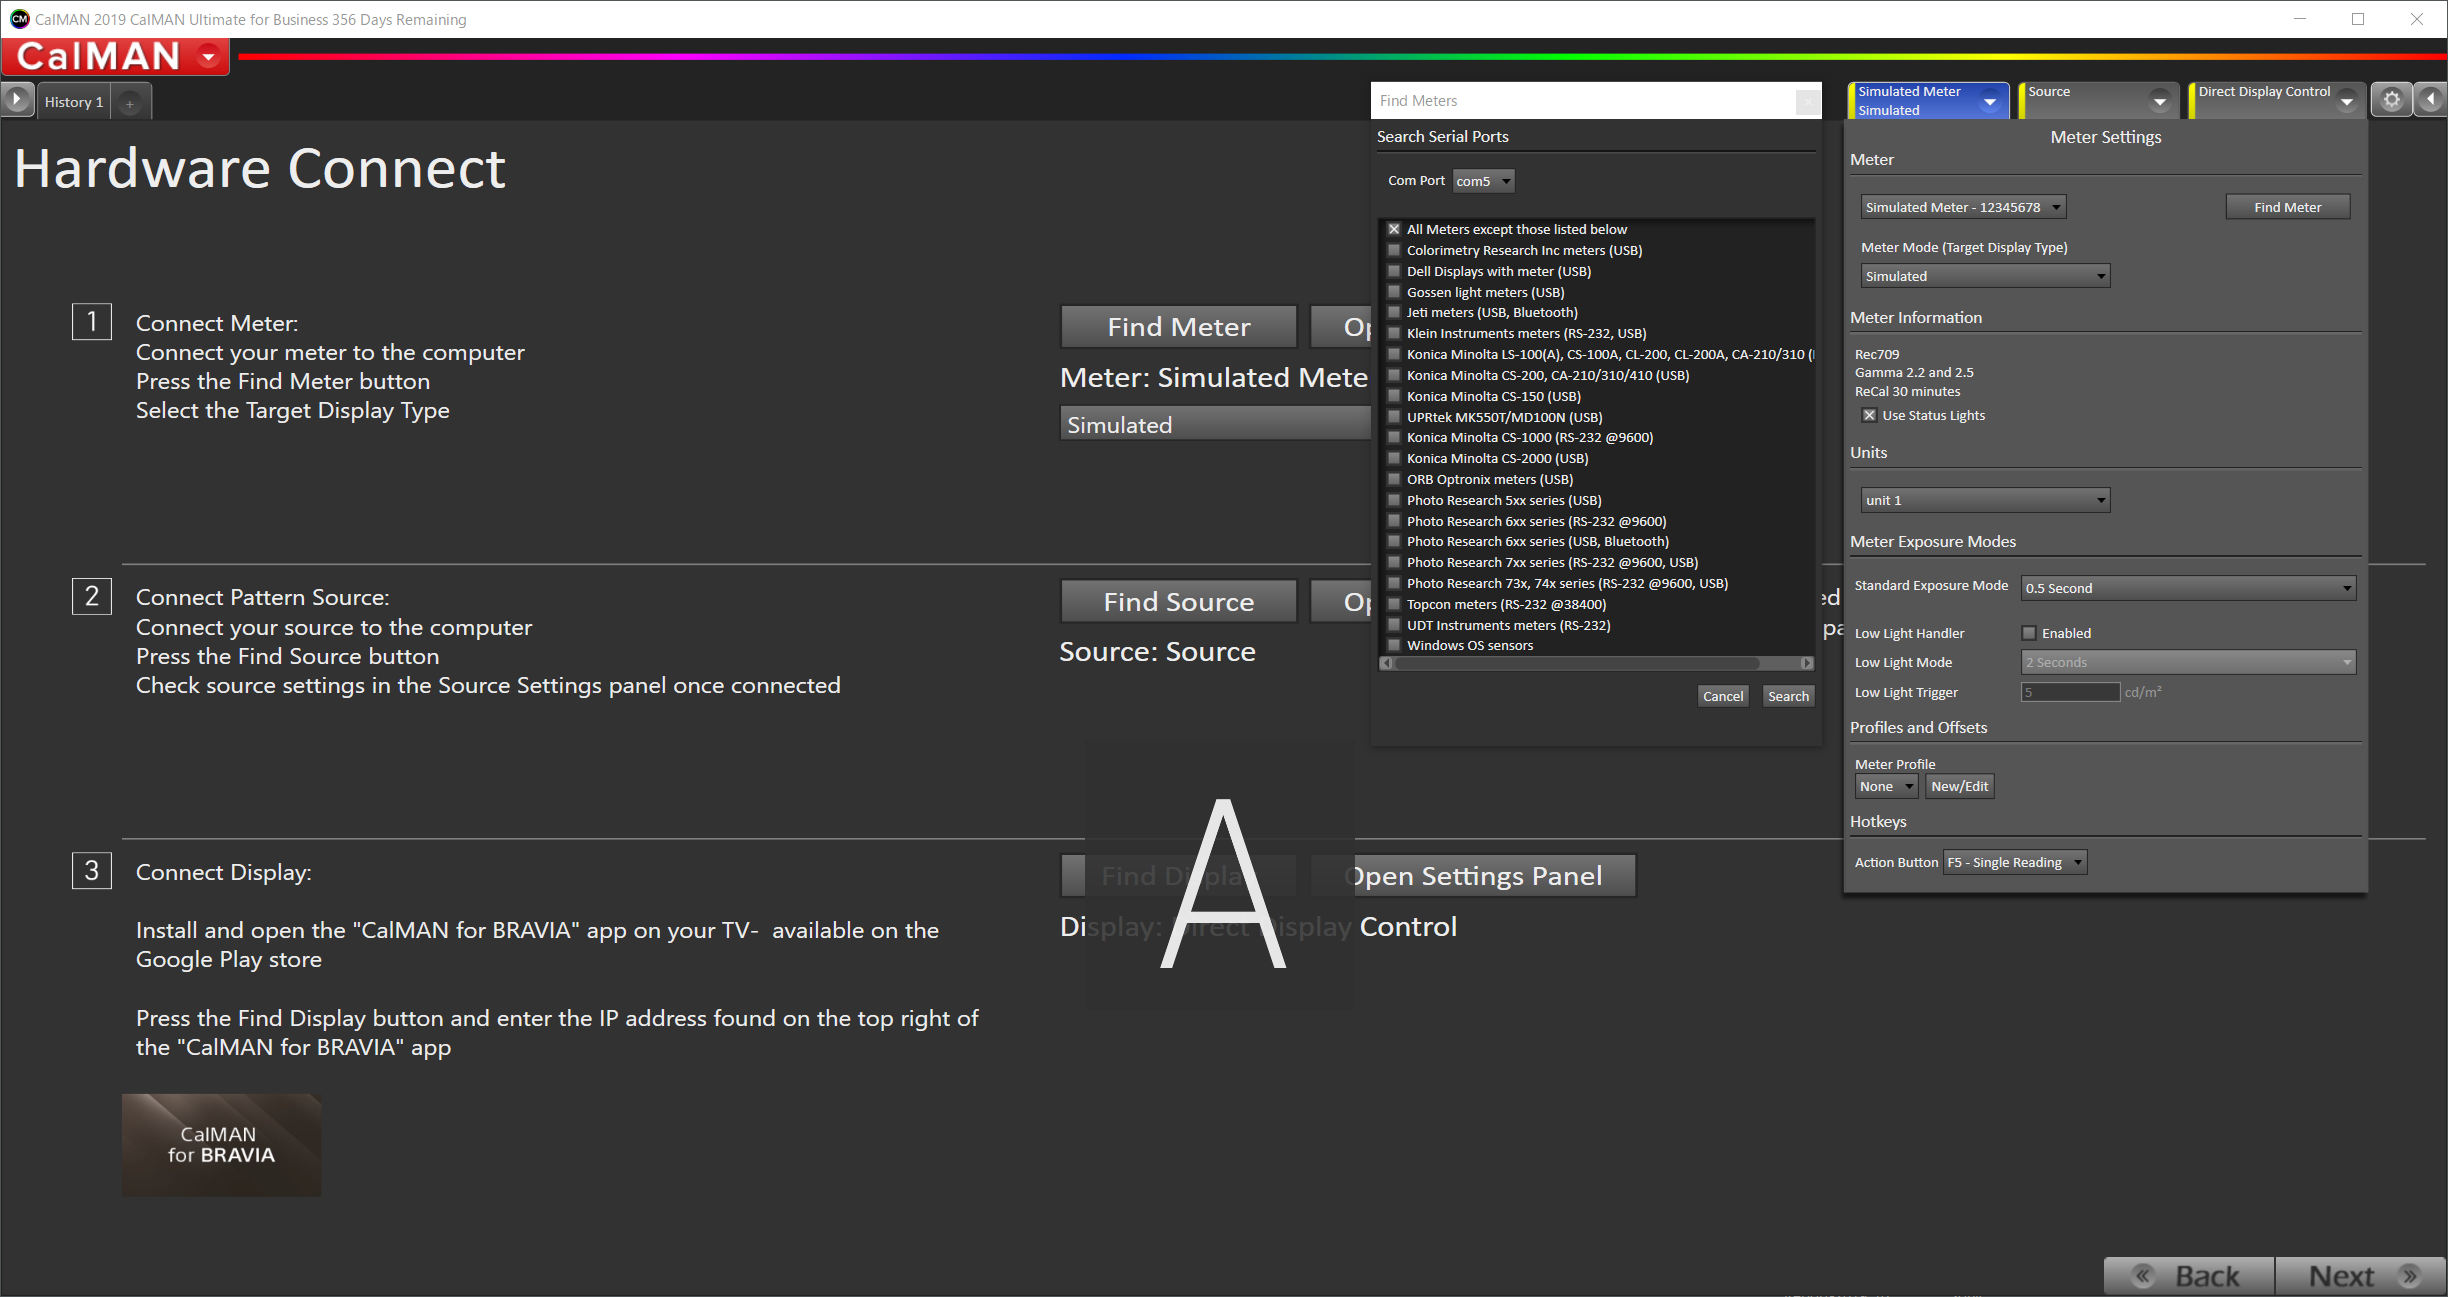Click the New/Edit meter profile button
The width and height of the screenshot is (2448, 1297).
pyautogui.click(x=1959, y=786)
